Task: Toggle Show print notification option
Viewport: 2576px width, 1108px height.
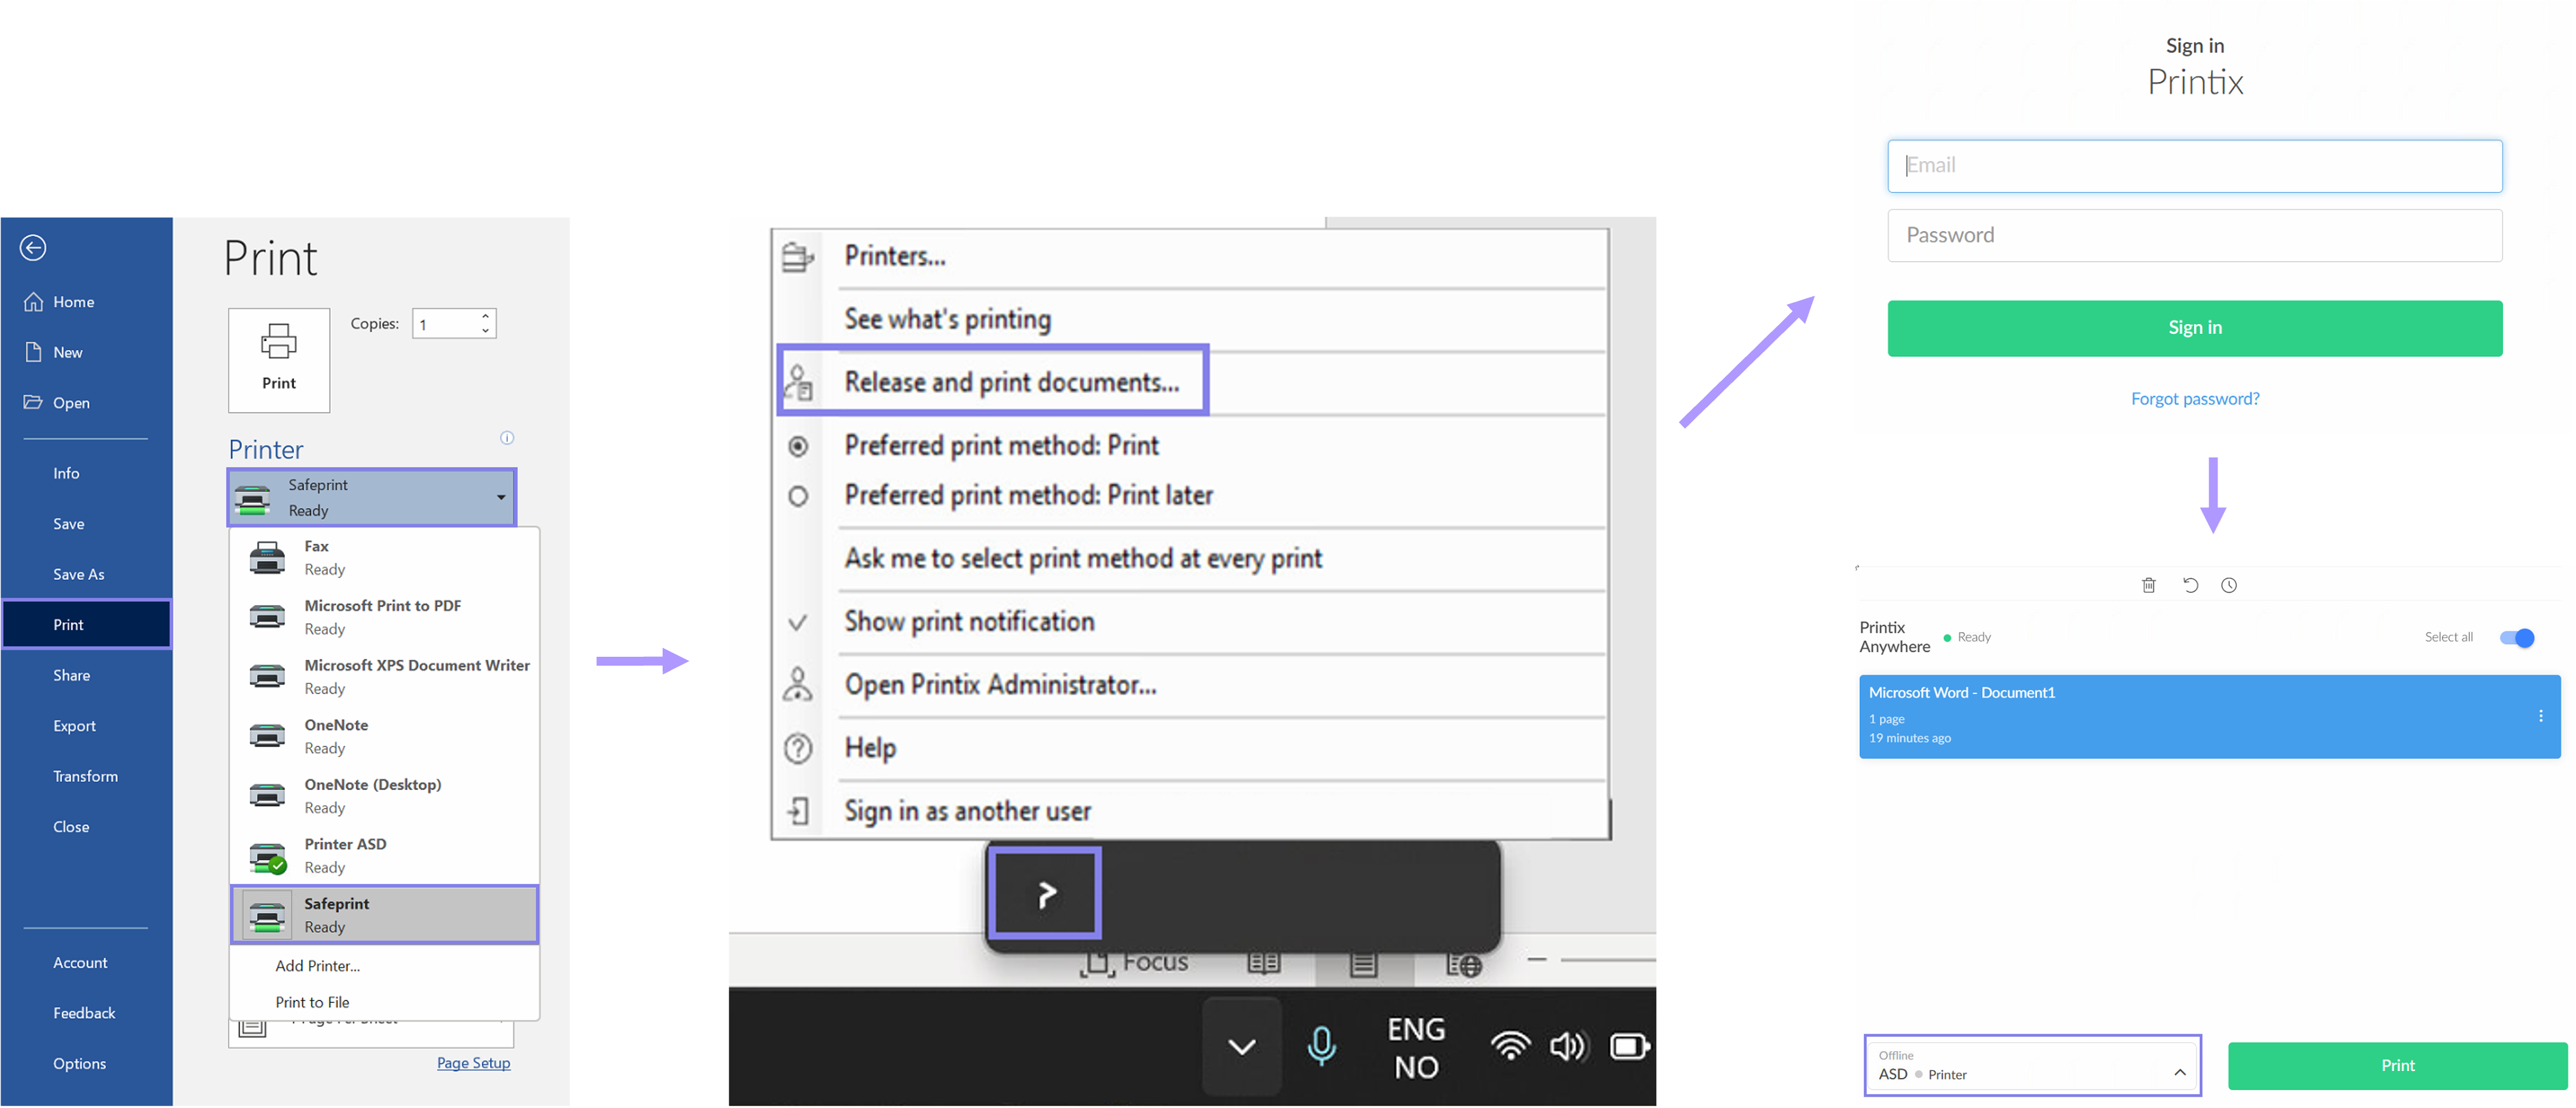Action: coord(969,622)
